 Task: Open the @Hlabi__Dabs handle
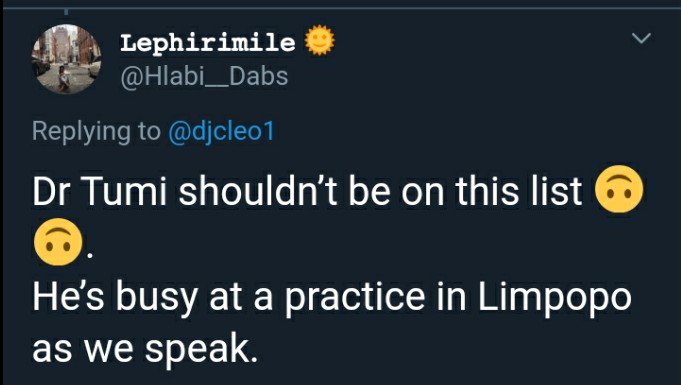(204, 76)
